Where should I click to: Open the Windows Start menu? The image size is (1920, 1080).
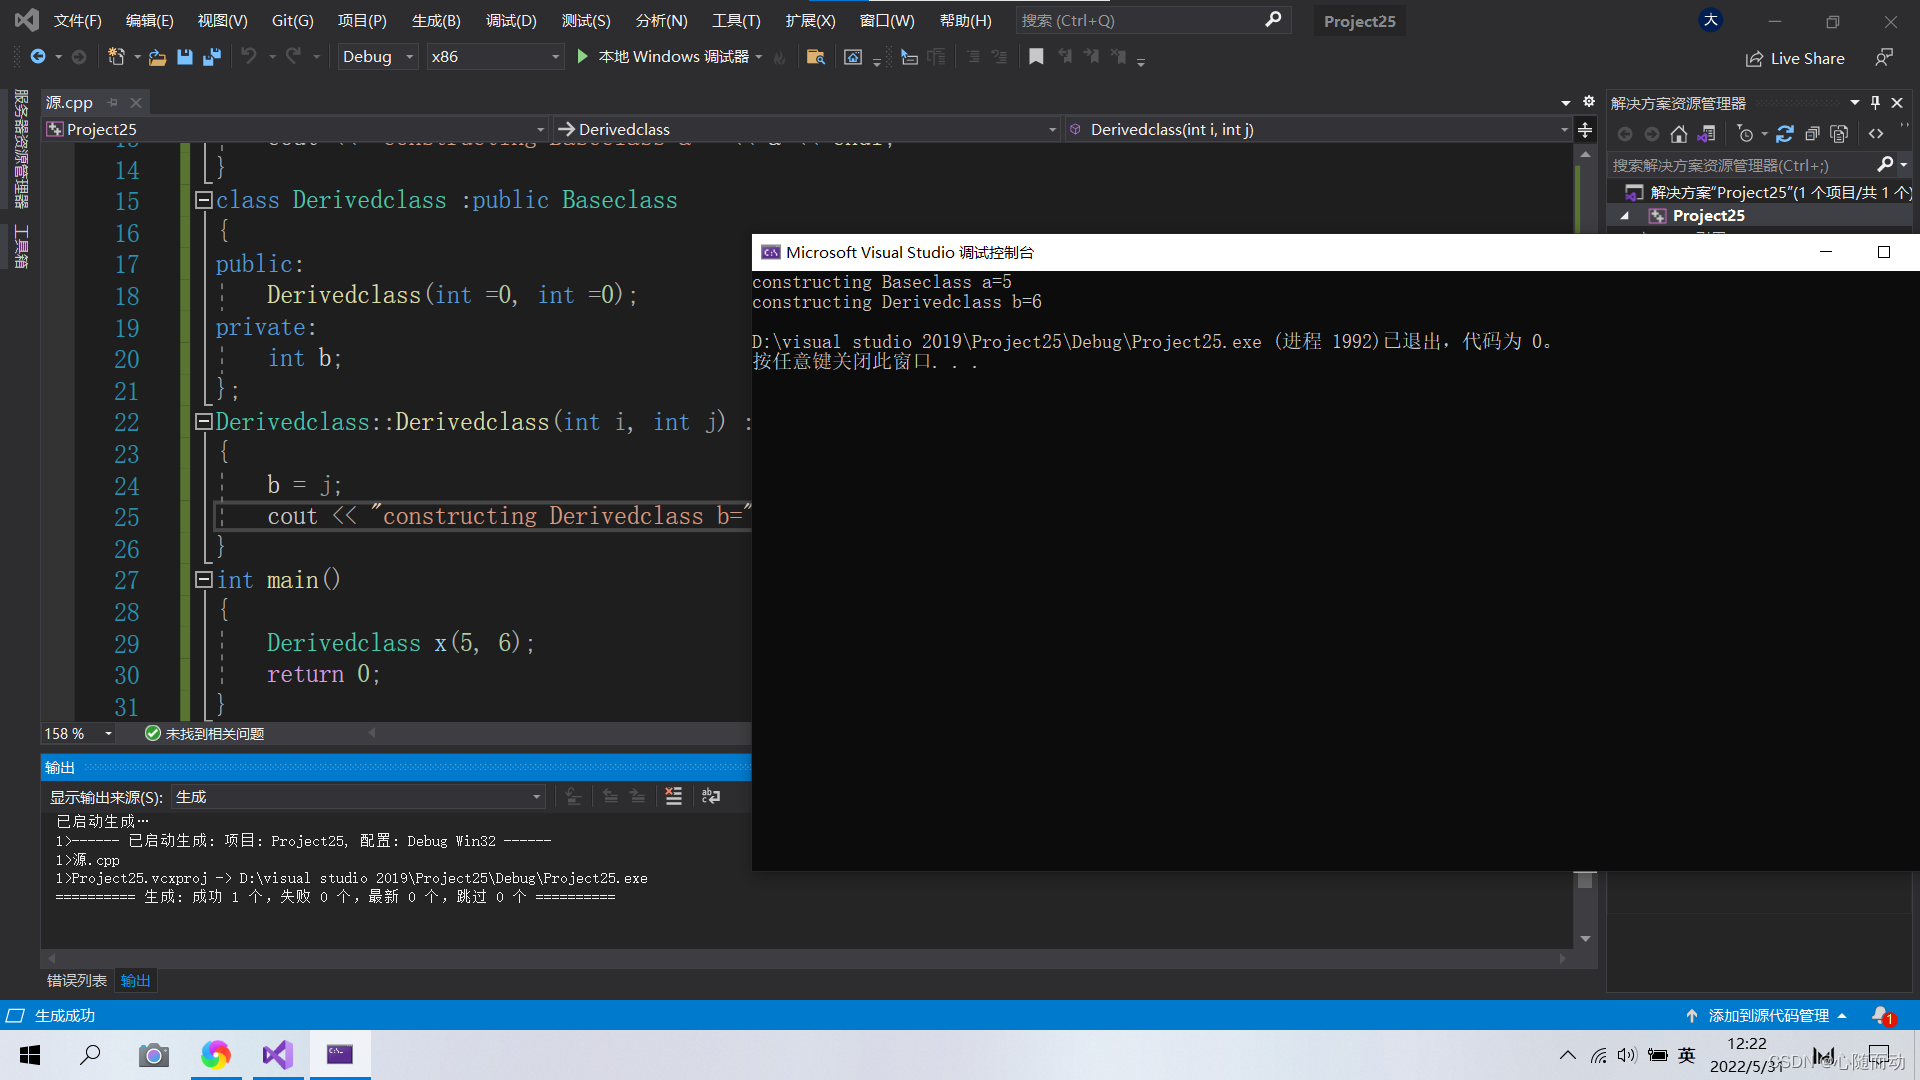click(x=30, y=1055)
